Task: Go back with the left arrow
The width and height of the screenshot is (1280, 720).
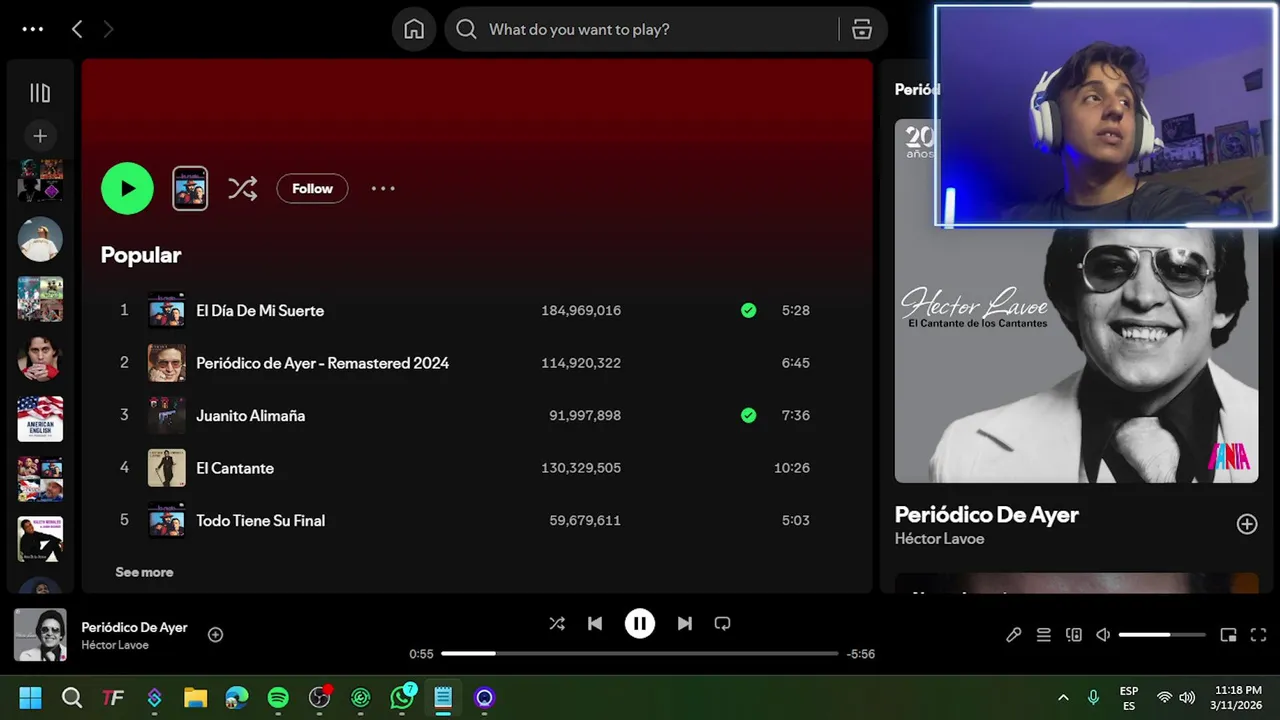Action: (x=77, y=29)
